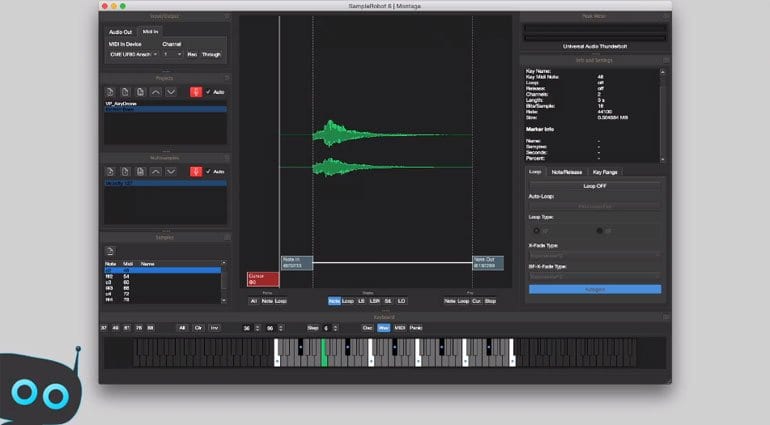Move multisample up with the up arrow
770x425 pixels.
click(x=156, y=171)
